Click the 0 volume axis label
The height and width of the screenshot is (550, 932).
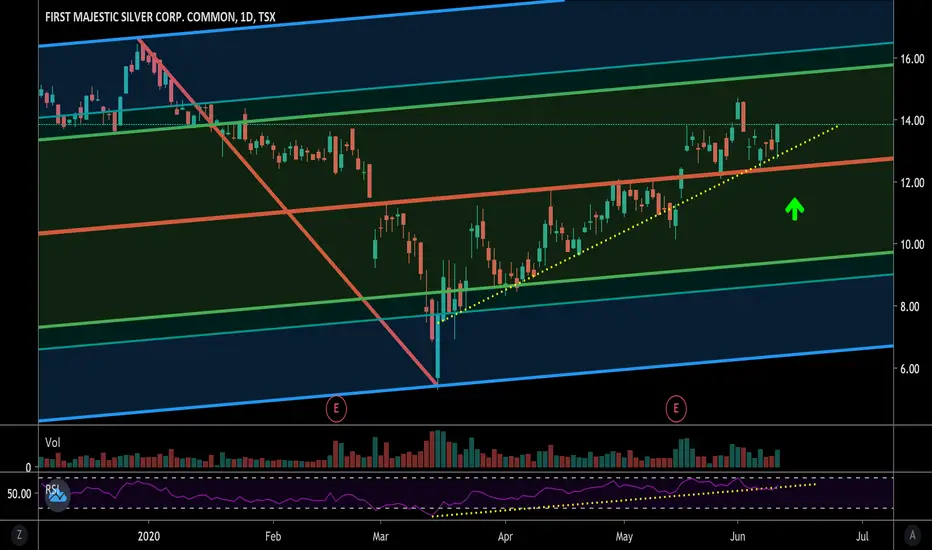28,468
